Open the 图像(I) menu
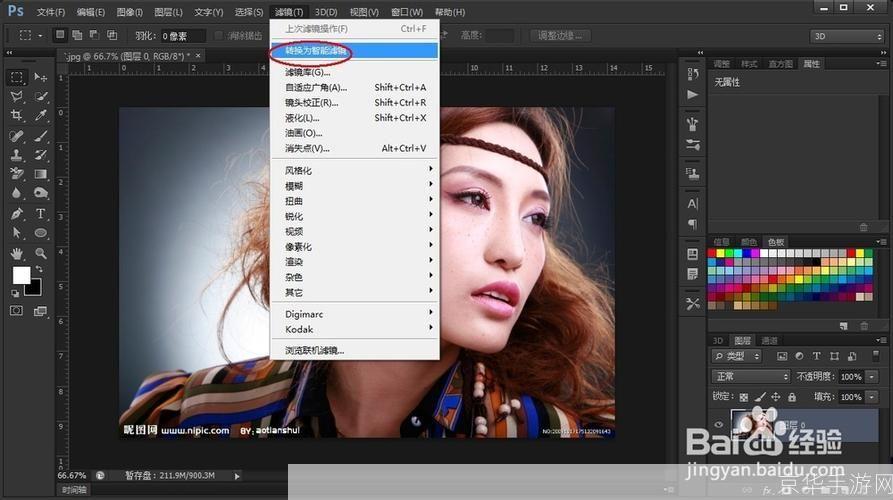893x500 pixels. pyautogui.click(x=129, y=12)
